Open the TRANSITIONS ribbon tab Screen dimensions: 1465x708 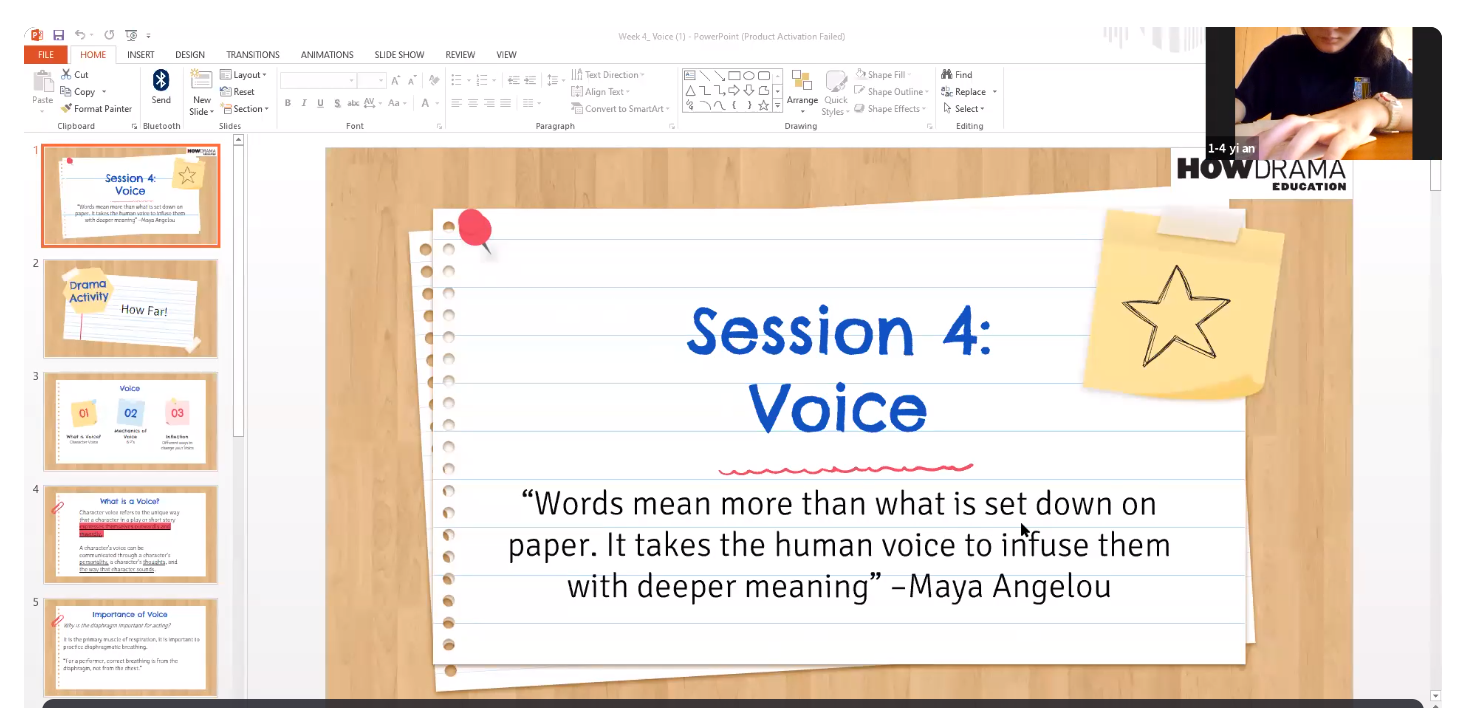pos(252,55)
